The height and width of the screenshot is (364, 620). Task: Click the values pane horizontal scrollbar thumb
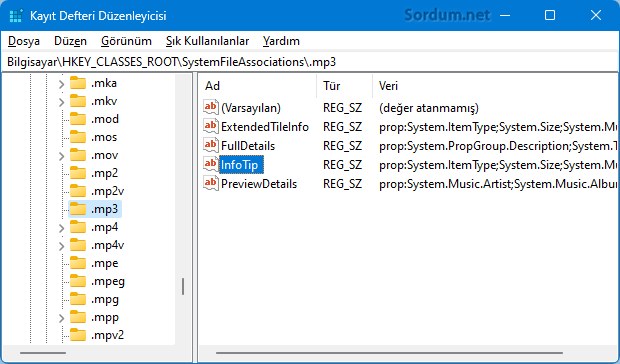(x=389, y=353)
